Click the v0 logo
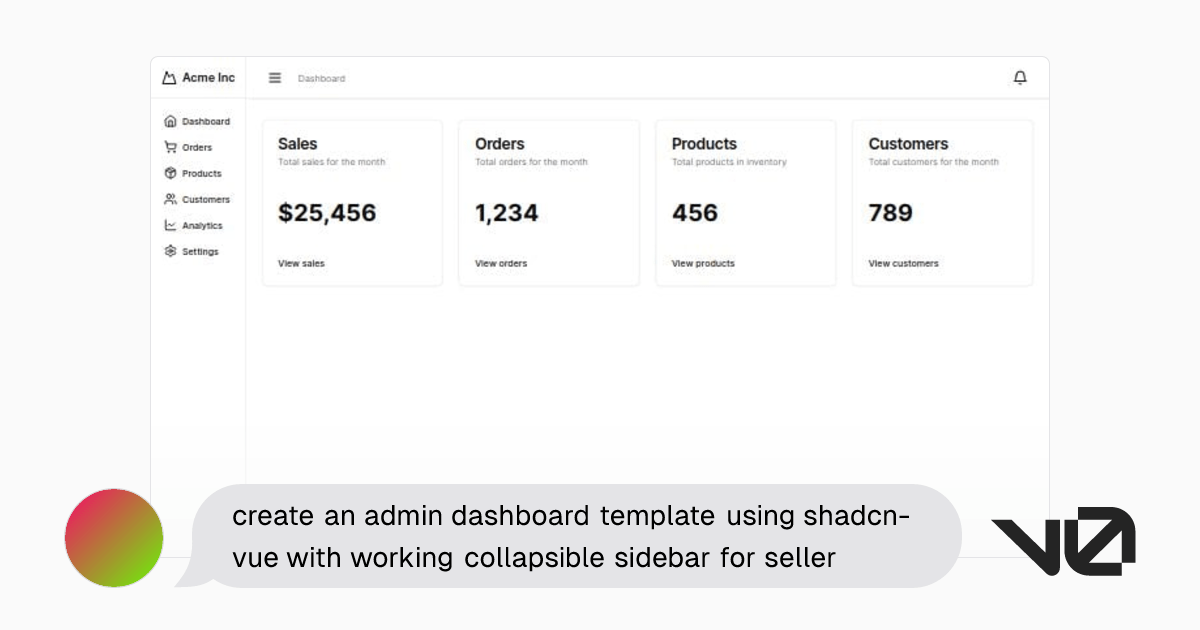1200x630 pixels. point(1063,541)
